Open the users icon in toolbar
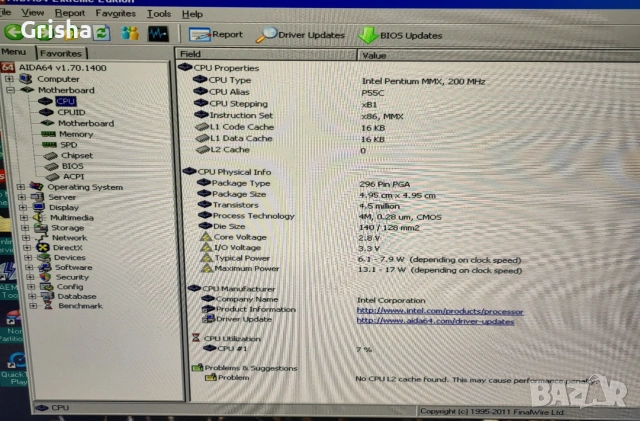 click(130, 33)
